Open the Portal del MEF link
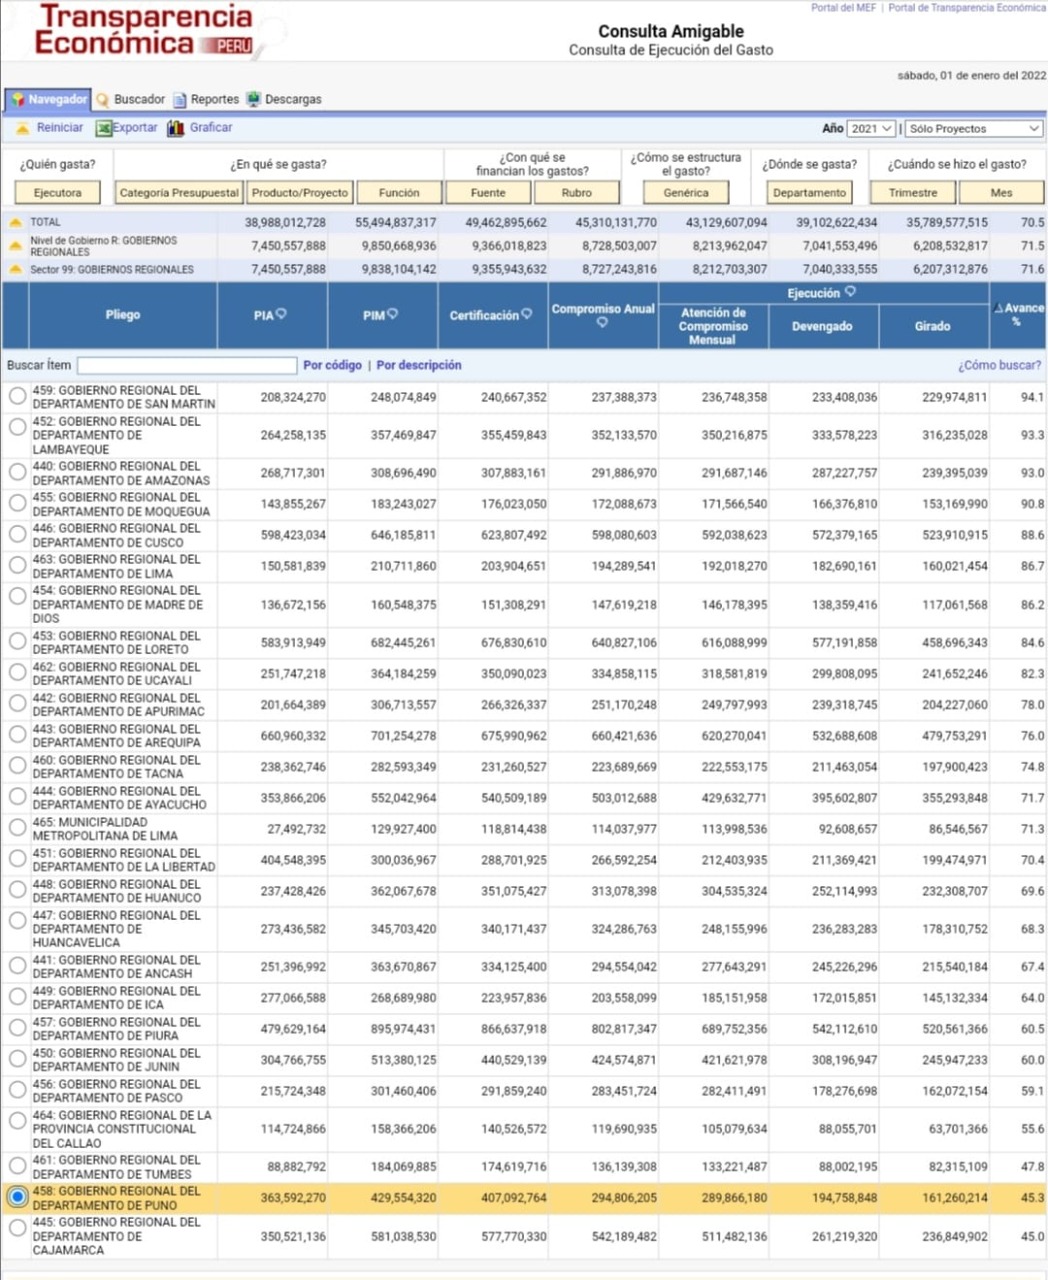Viewport: 1048px width, 1280px height. 843,8
